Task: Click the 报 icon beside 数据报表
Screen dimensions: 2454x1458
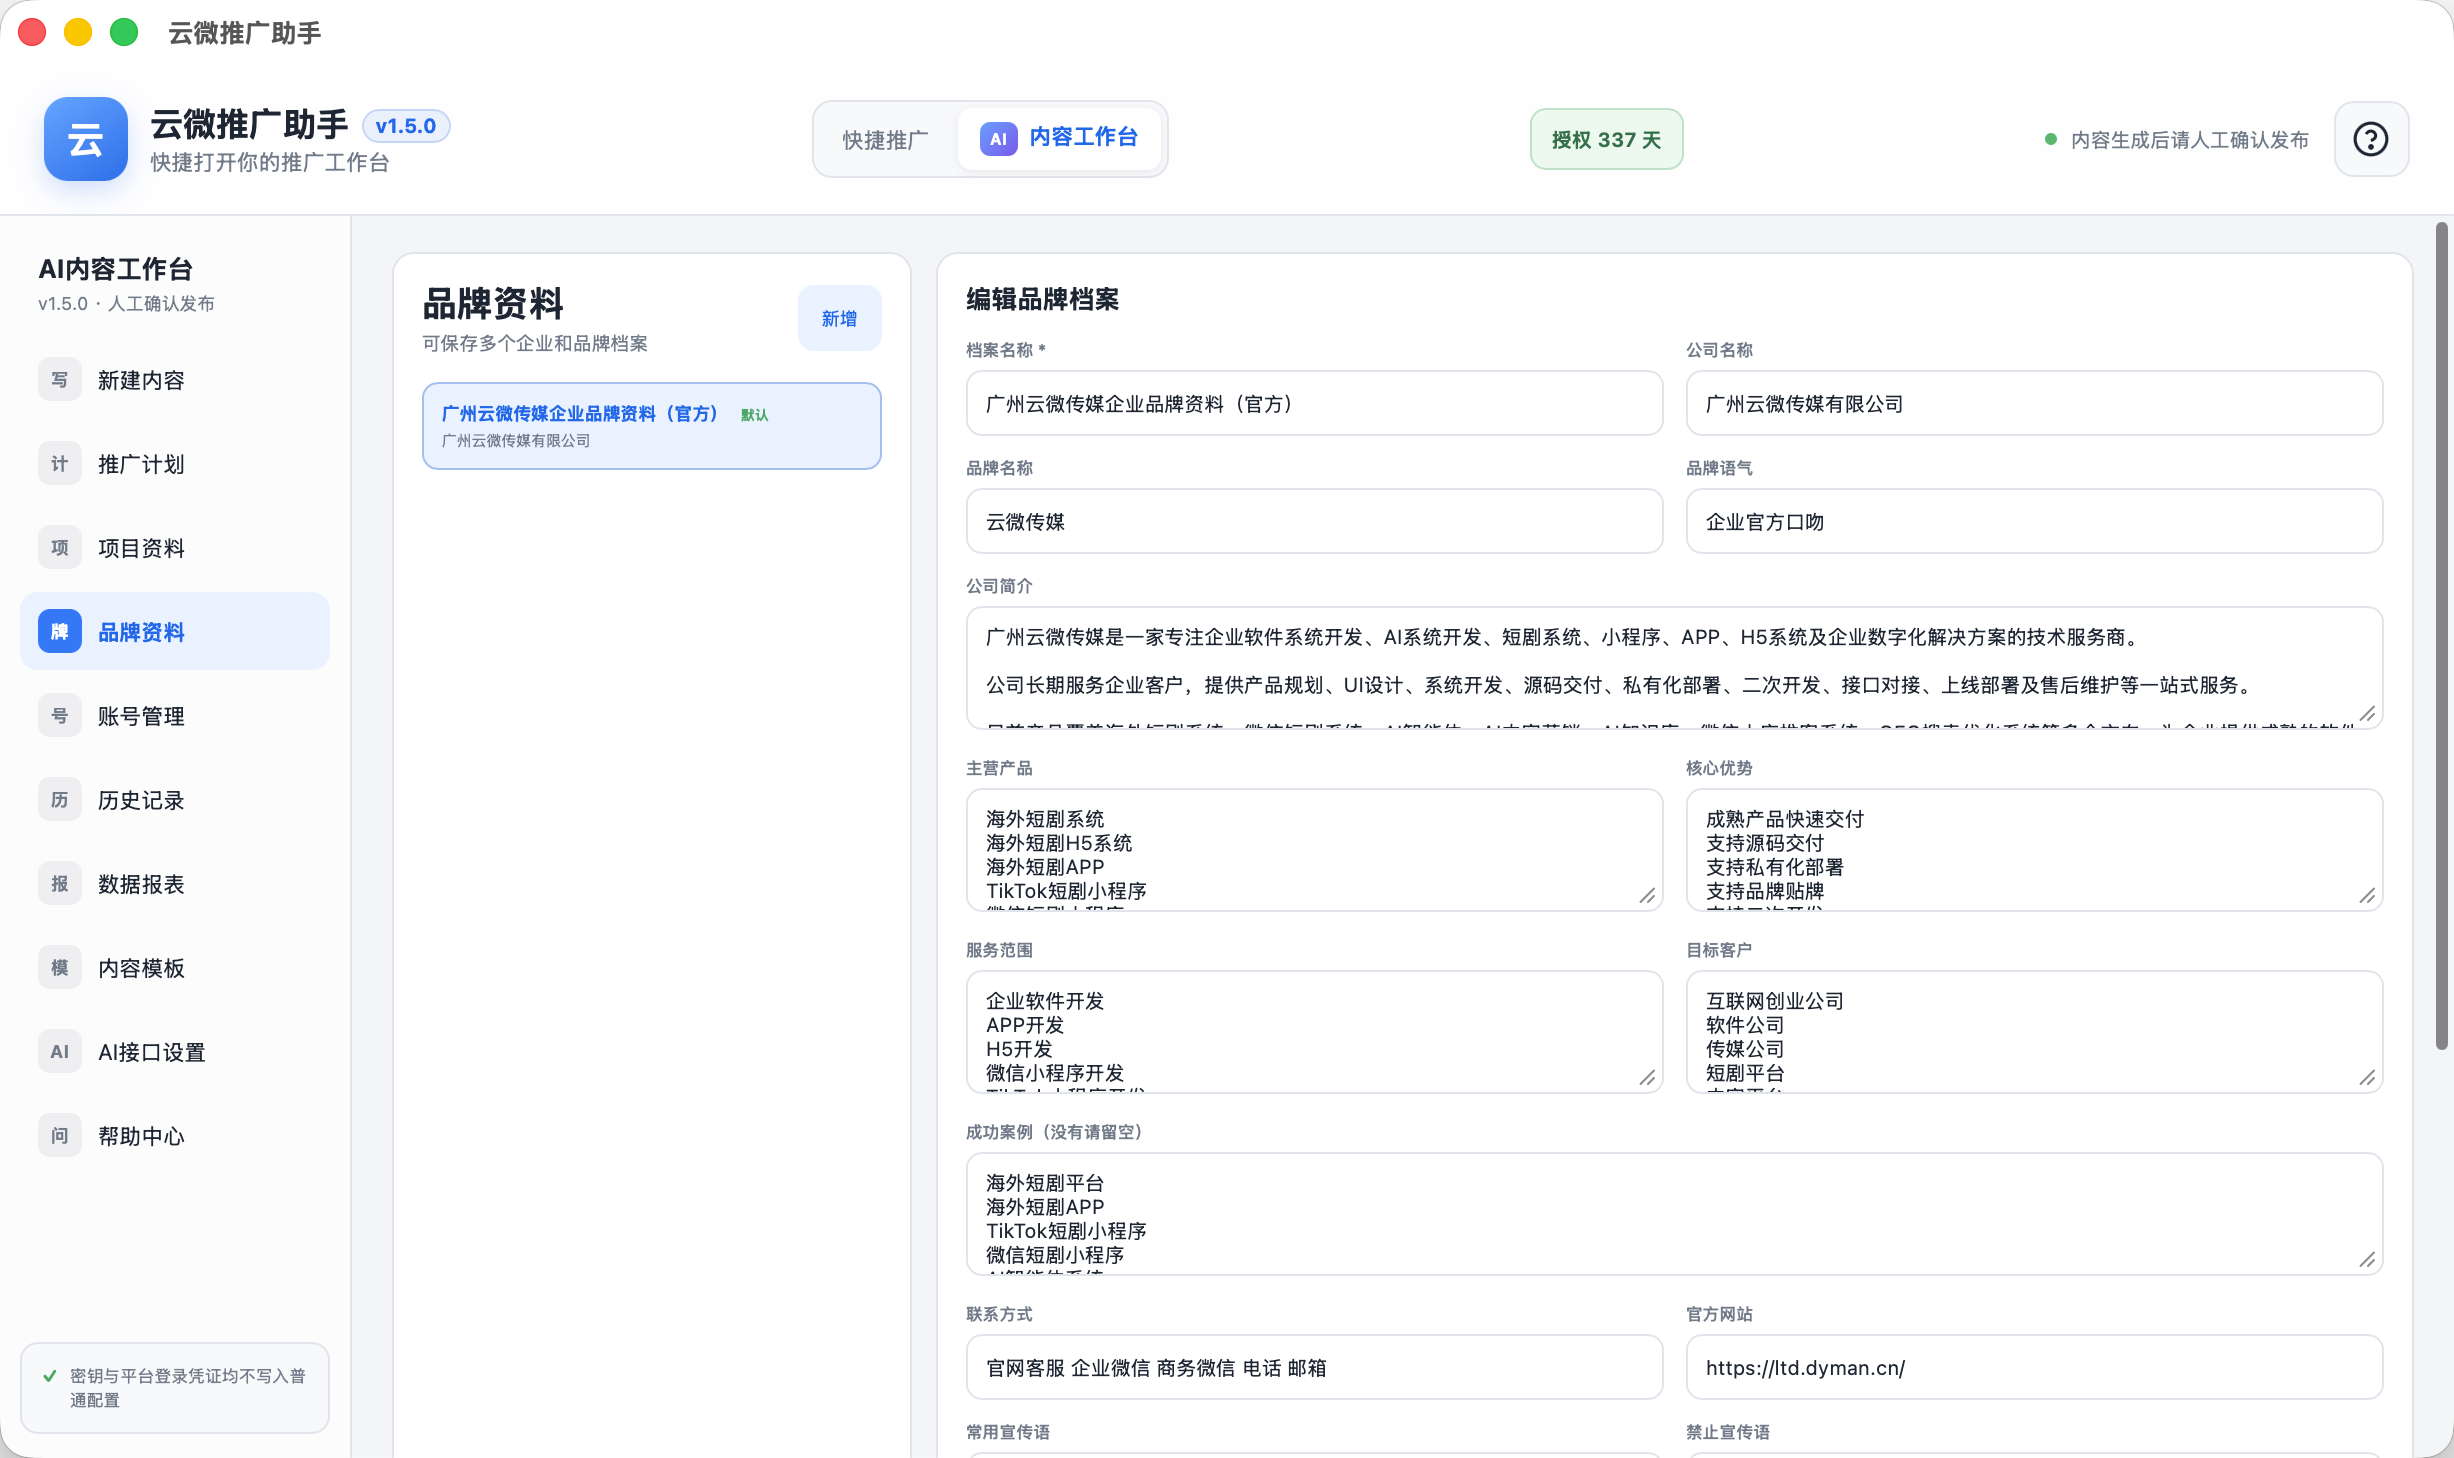Action: (x=60, y=884)
